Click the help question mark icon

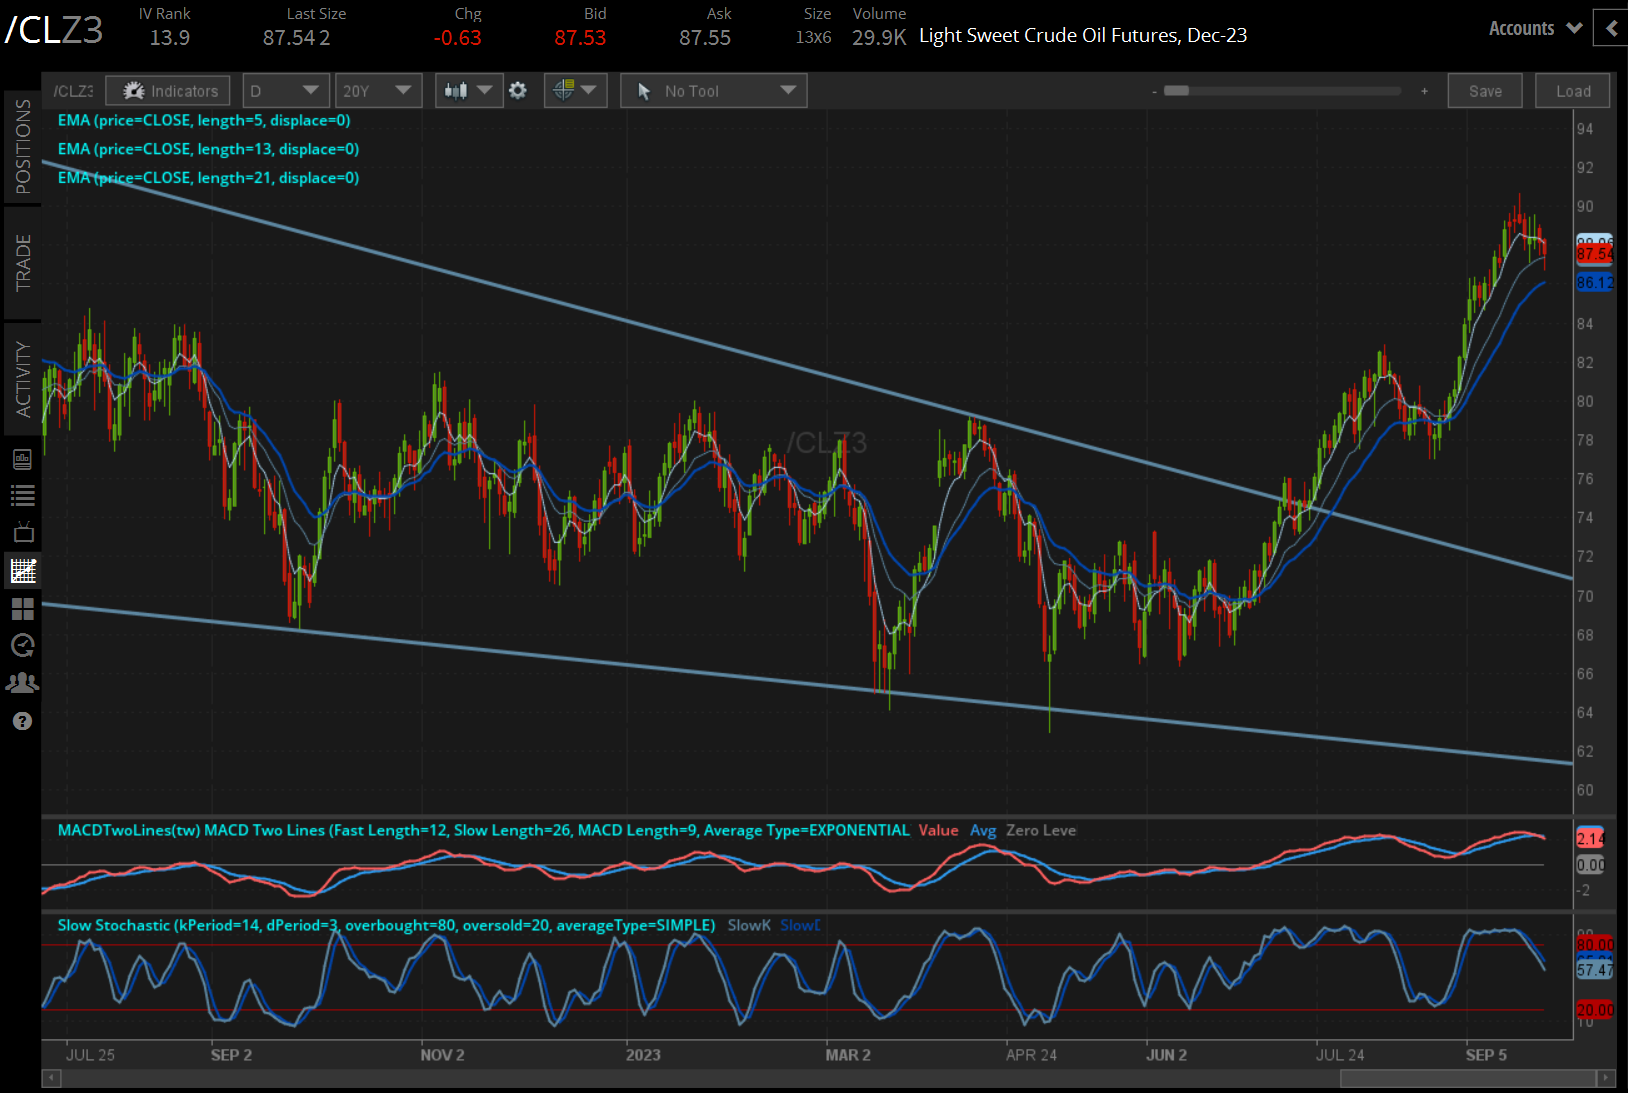tap(22, 721)
